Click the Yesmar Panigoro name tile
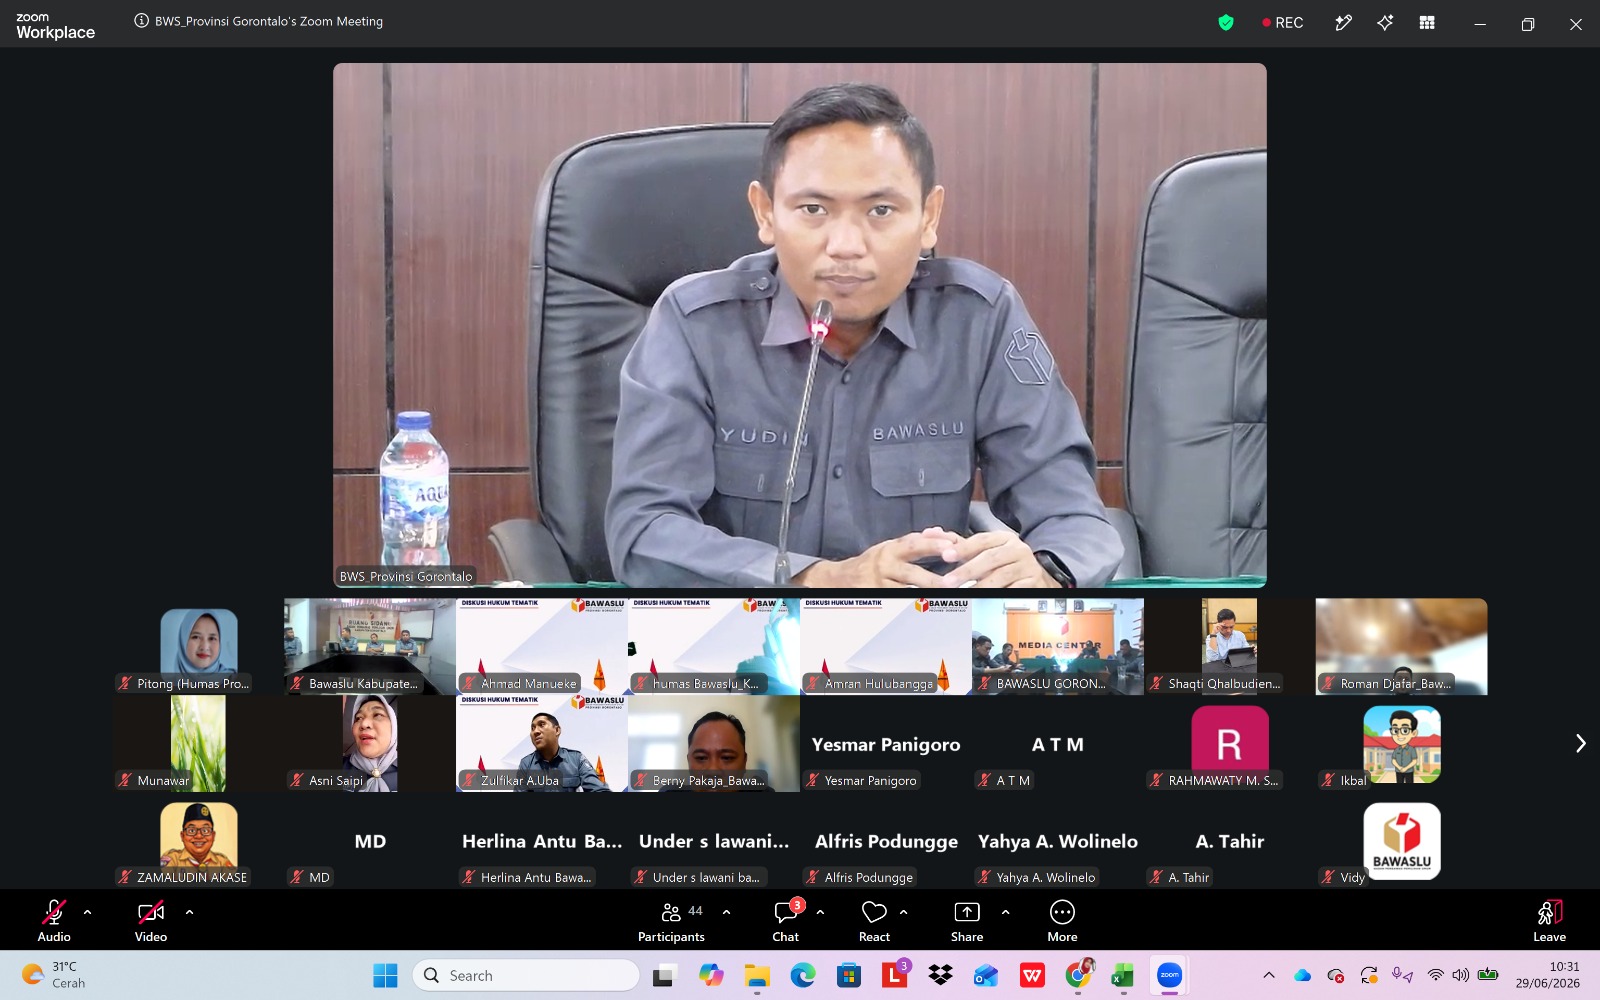The width and height of the screenshot is (1600, 1000). pyautogui.click(x=886, y=743)
